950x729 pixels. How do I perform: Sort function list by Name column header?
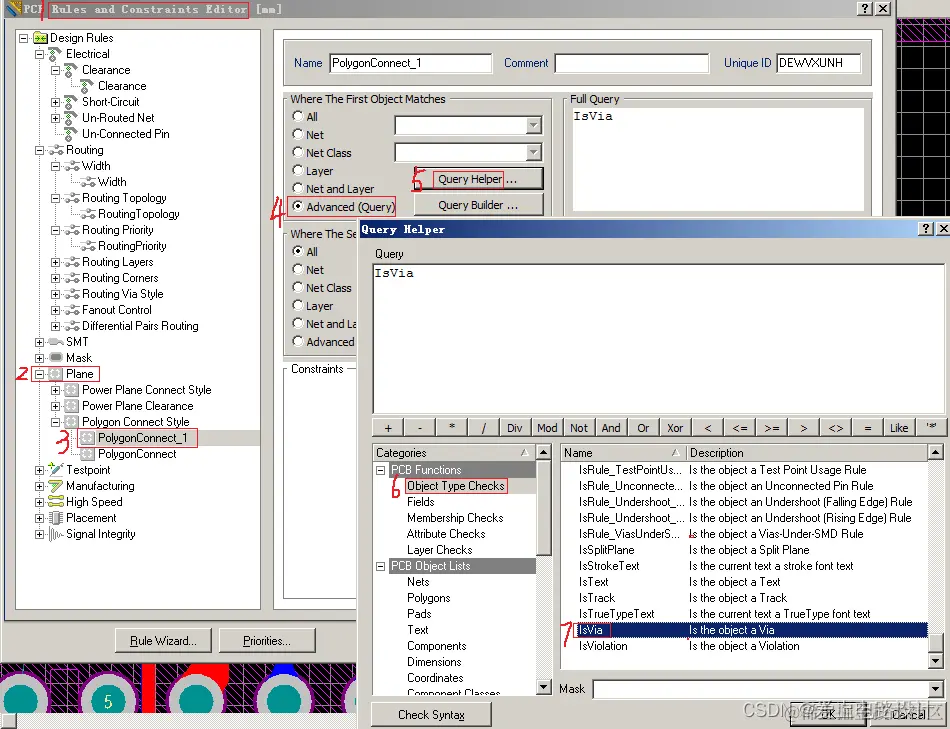click(x=622, y=453)
